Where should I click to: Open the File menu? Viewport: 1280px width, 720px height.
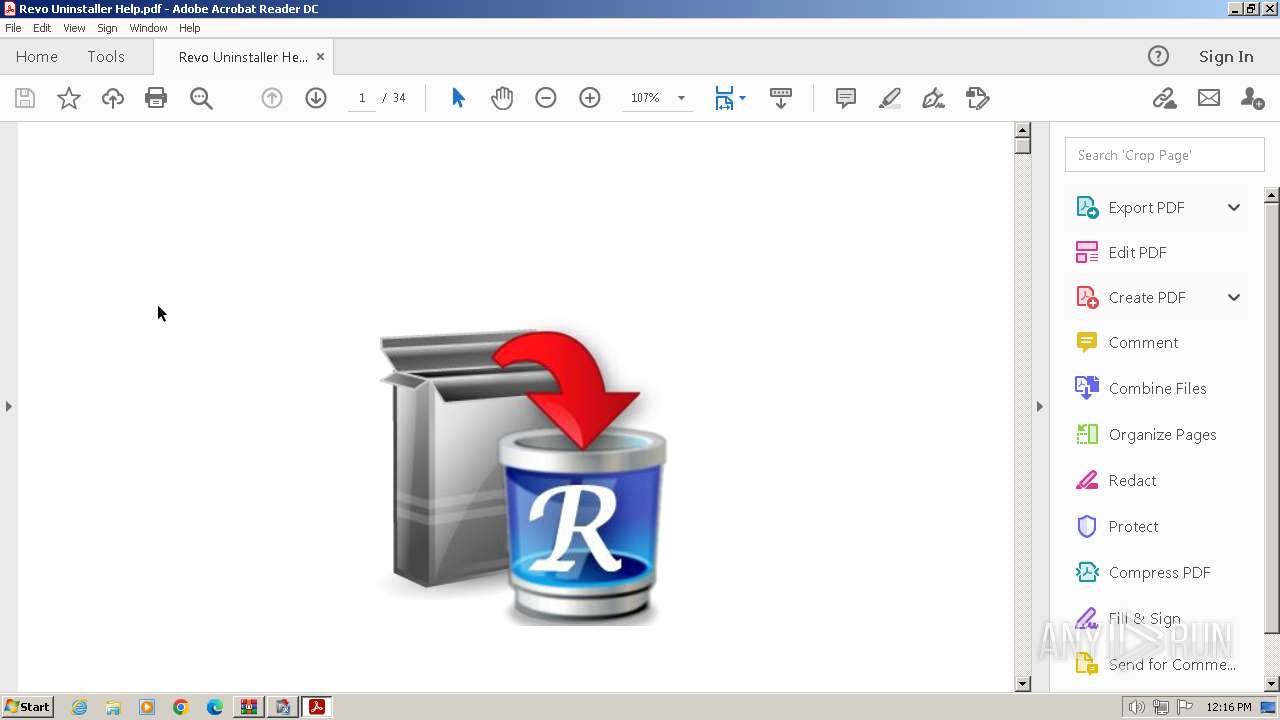[13, 28]
